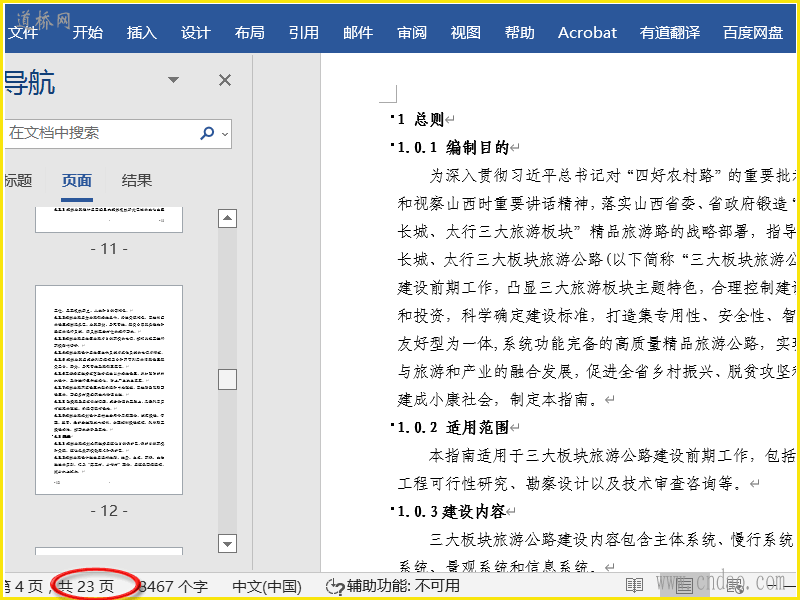Click the line '建成小康社会，制定本指南。'
Image resolution: width=800 pixels, height=600 pixels.
[500, 399]
